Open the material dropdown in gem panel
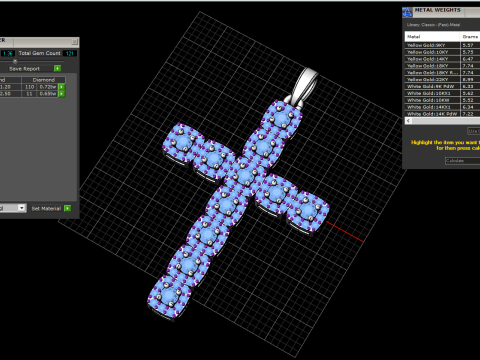The height and width of the screenshot is (360, 480). pos(22,208)
